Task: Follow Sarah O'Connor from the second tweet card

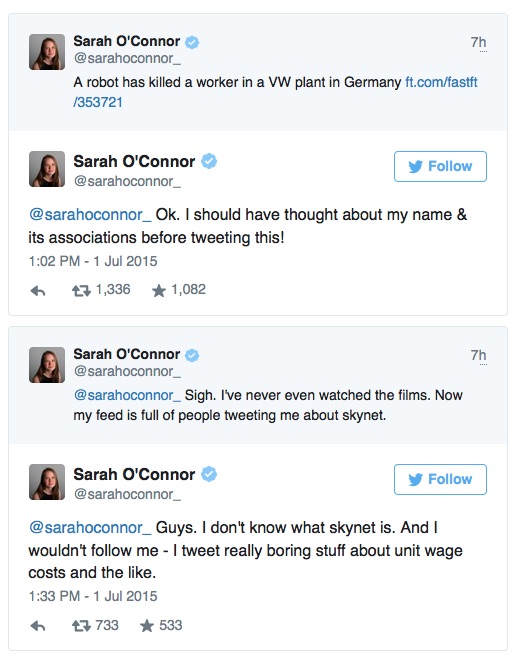Action: [440, 479]
